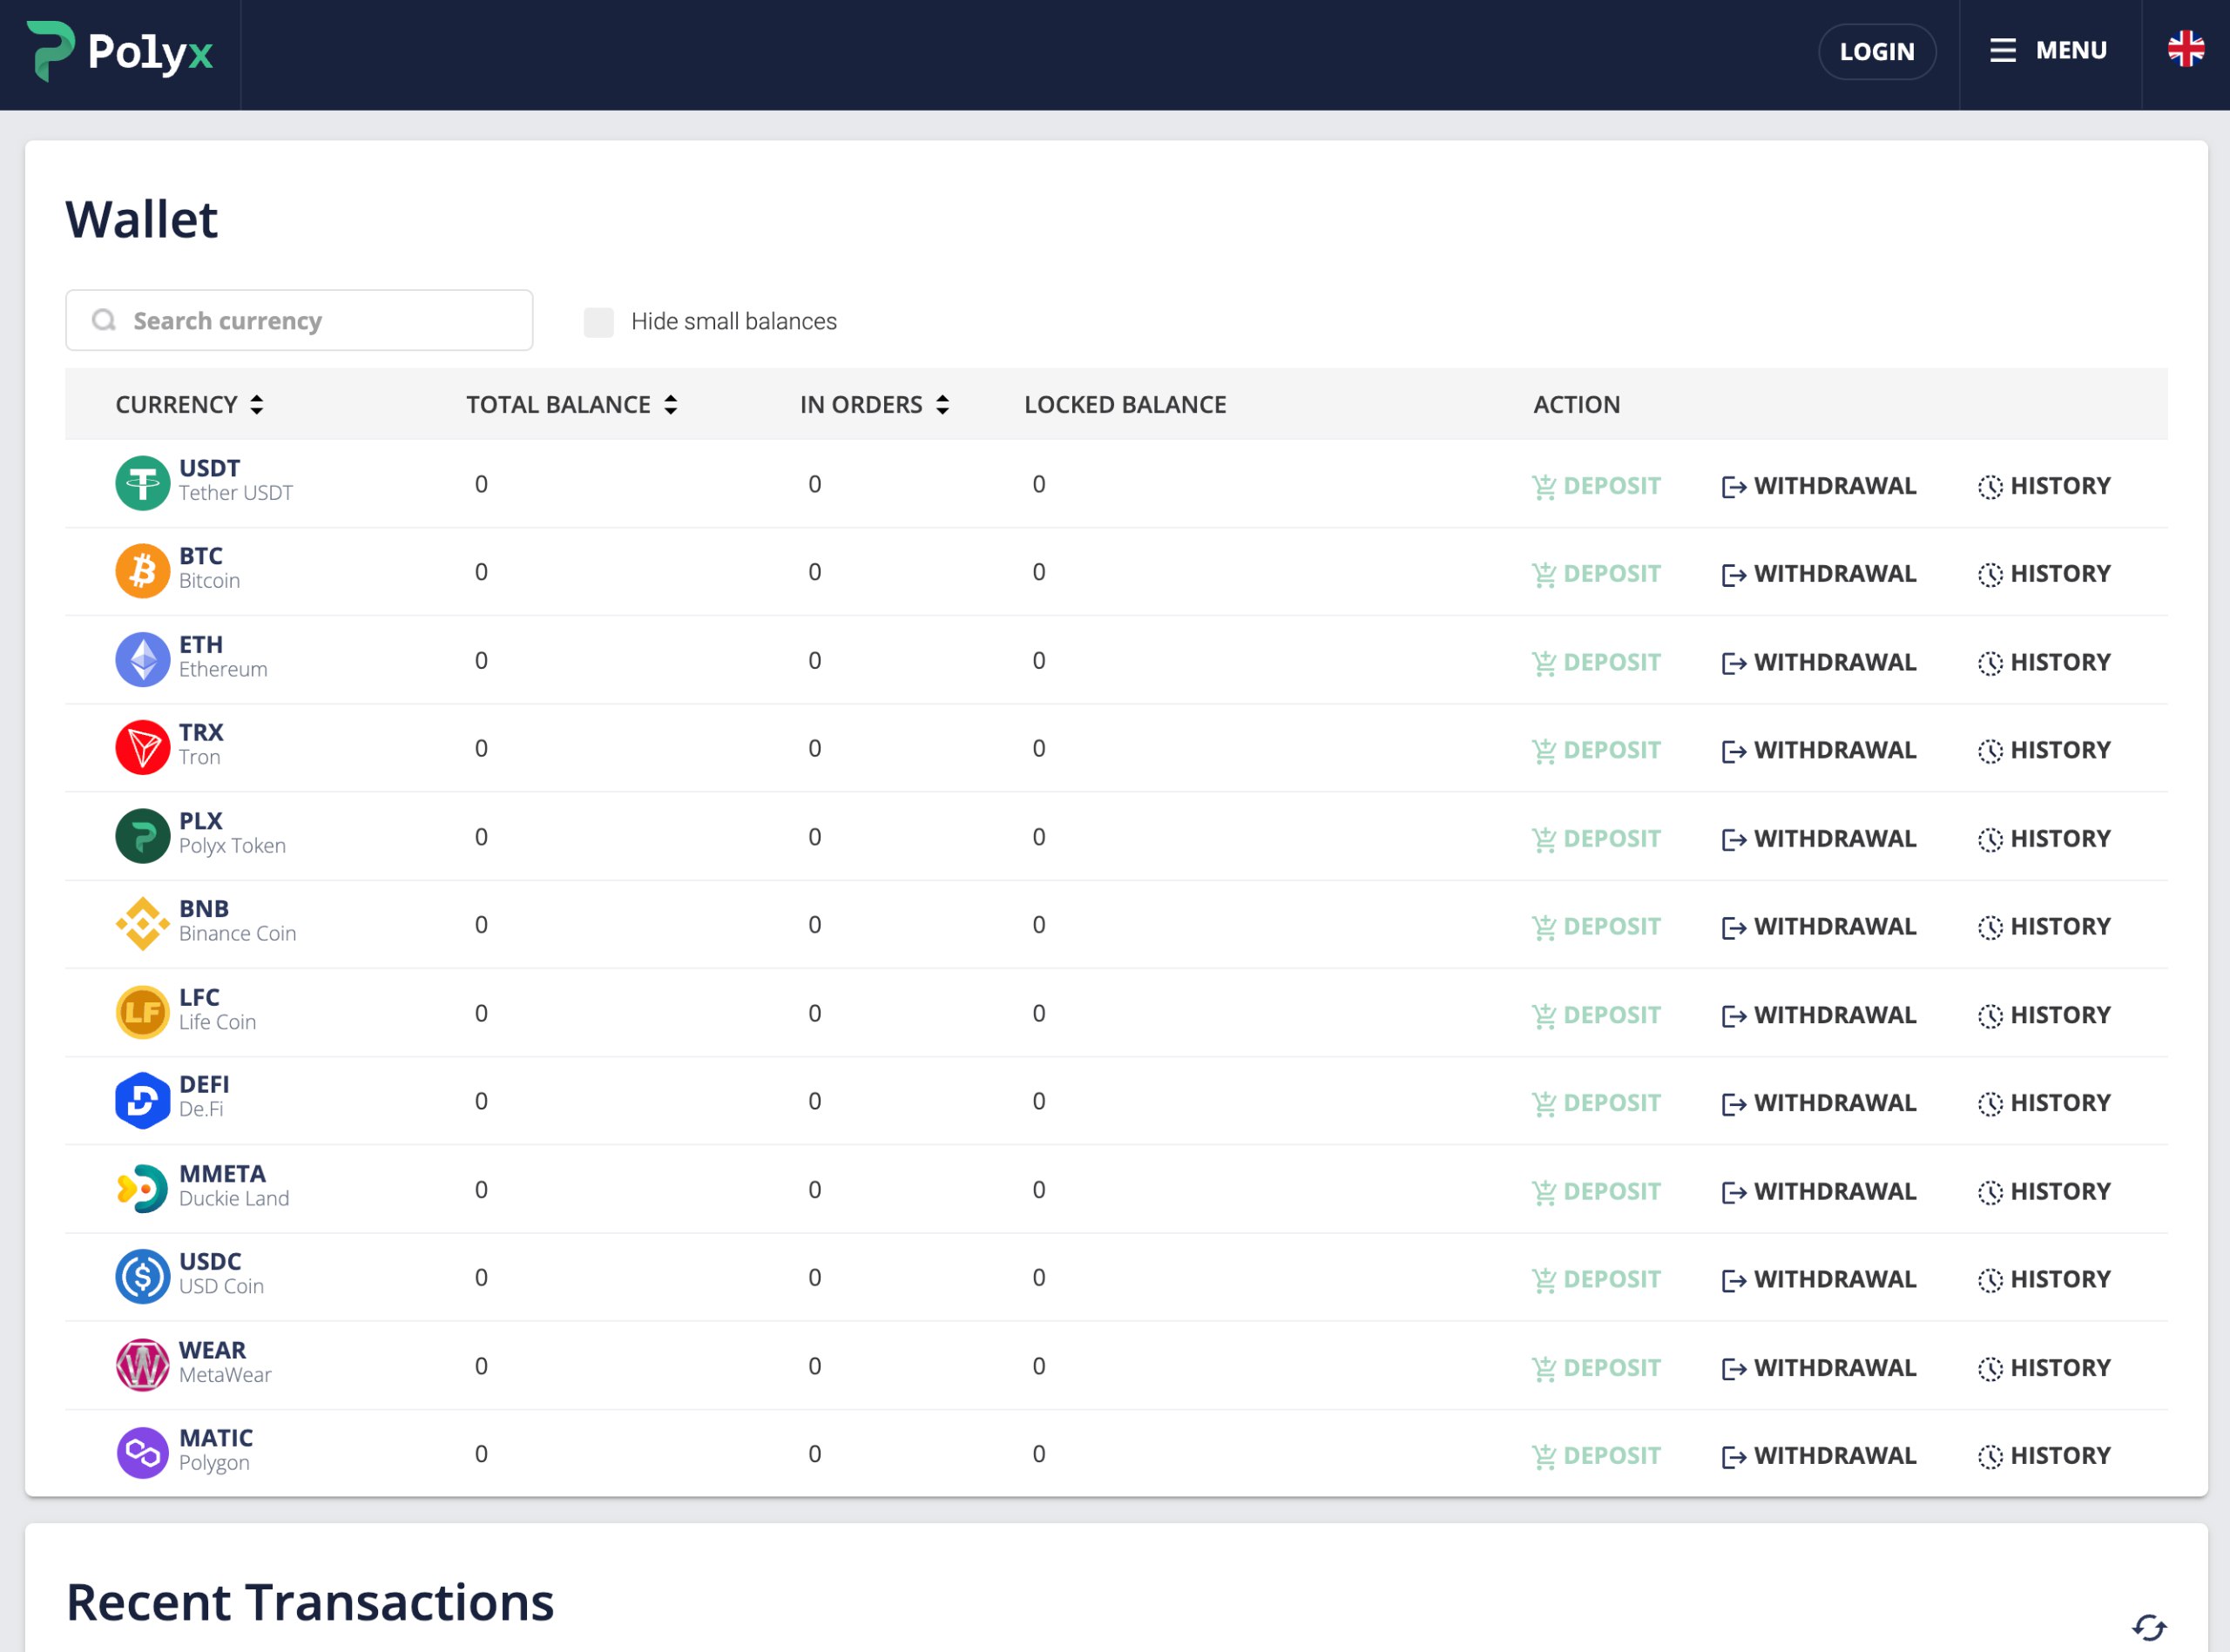This screenshot has width=2230, height=1652.
Task: Click DEPOSIT in the LFC row
Action: click(1595, 1015)
